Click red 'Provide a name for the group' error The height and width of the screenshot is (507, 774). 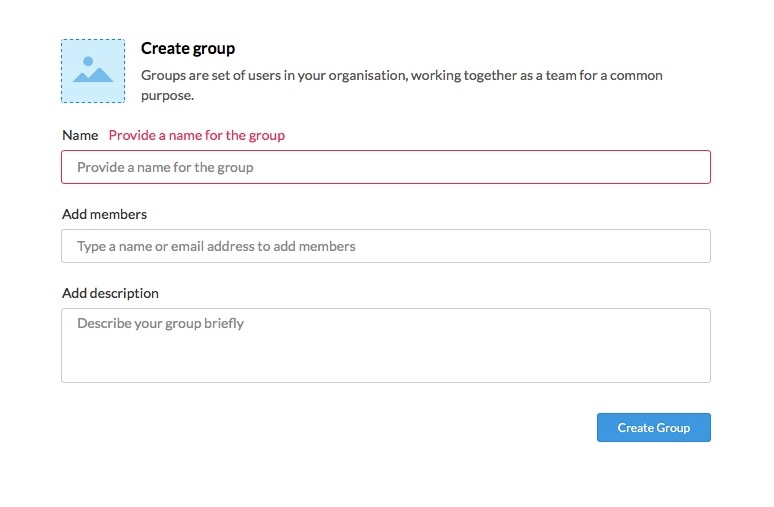coord(196,135)
